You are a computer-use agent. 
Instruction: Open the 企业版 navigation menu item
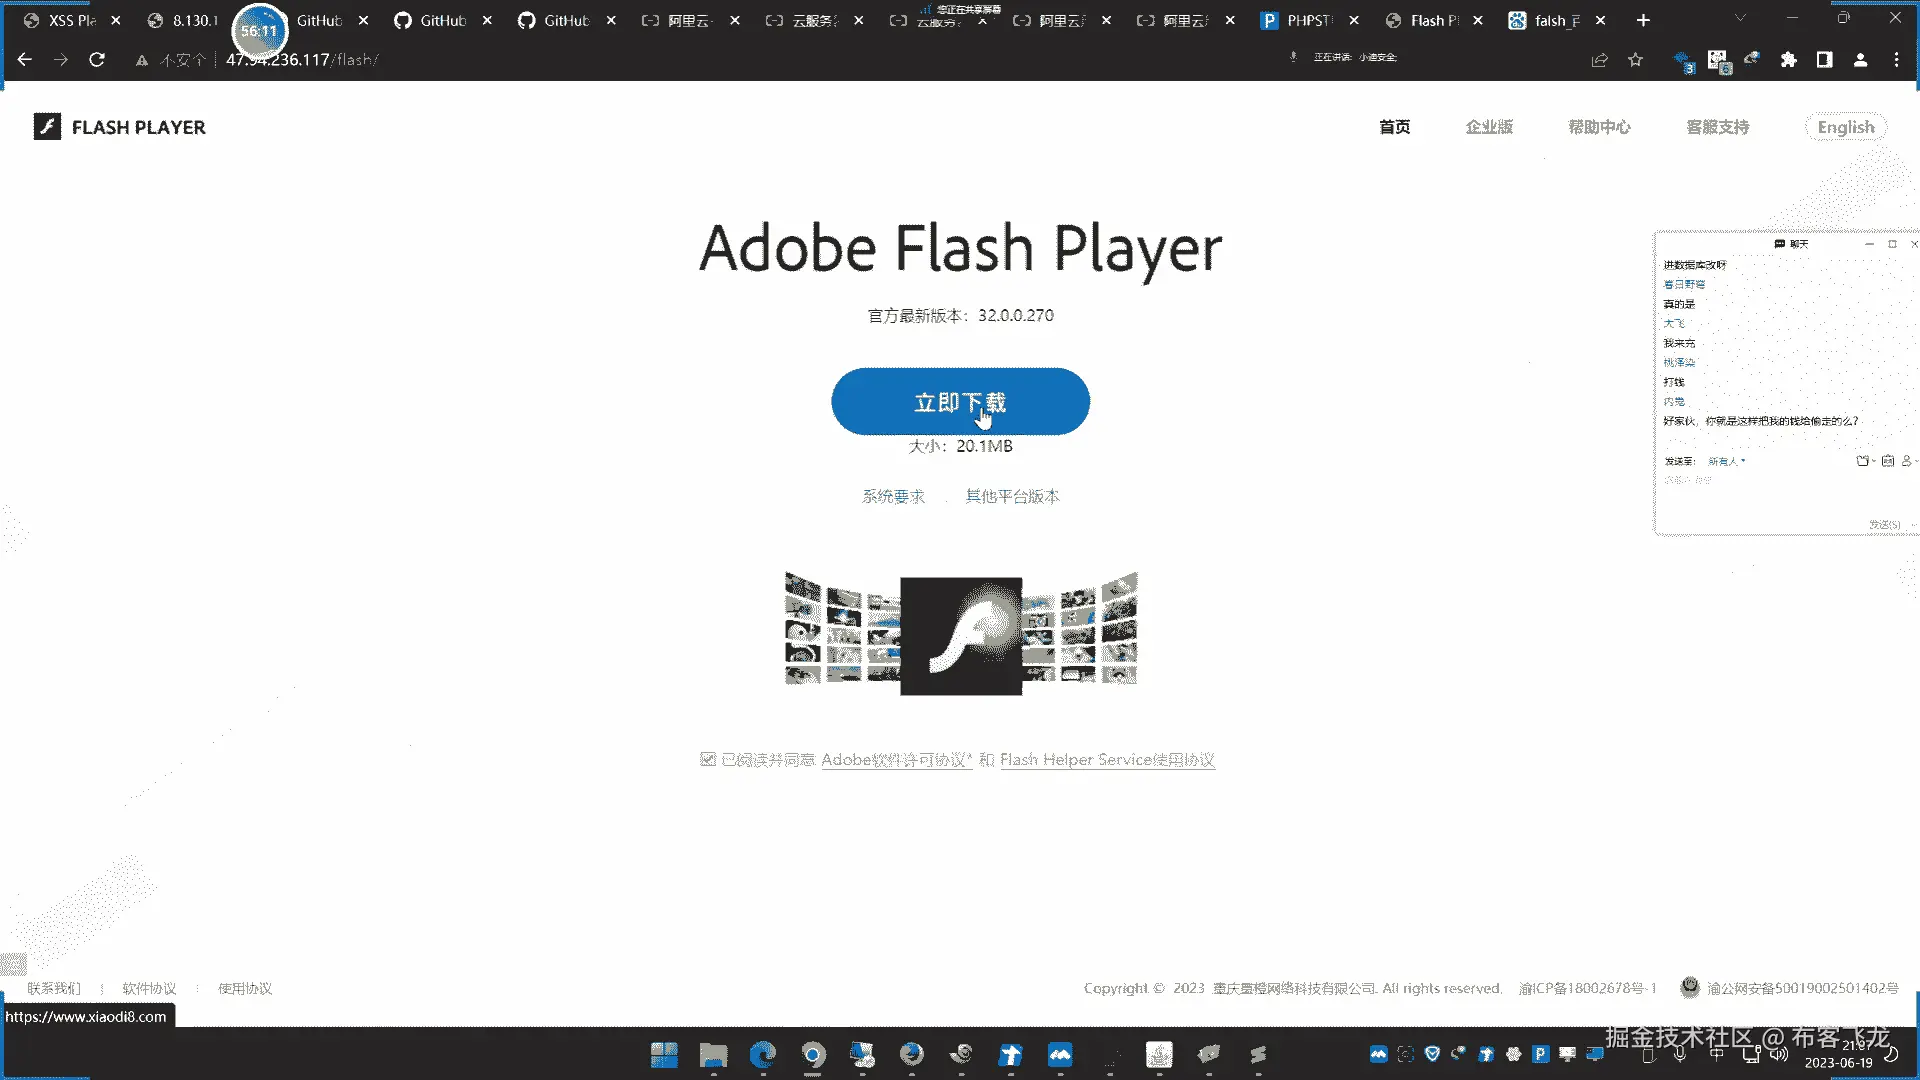(1489, 127)
